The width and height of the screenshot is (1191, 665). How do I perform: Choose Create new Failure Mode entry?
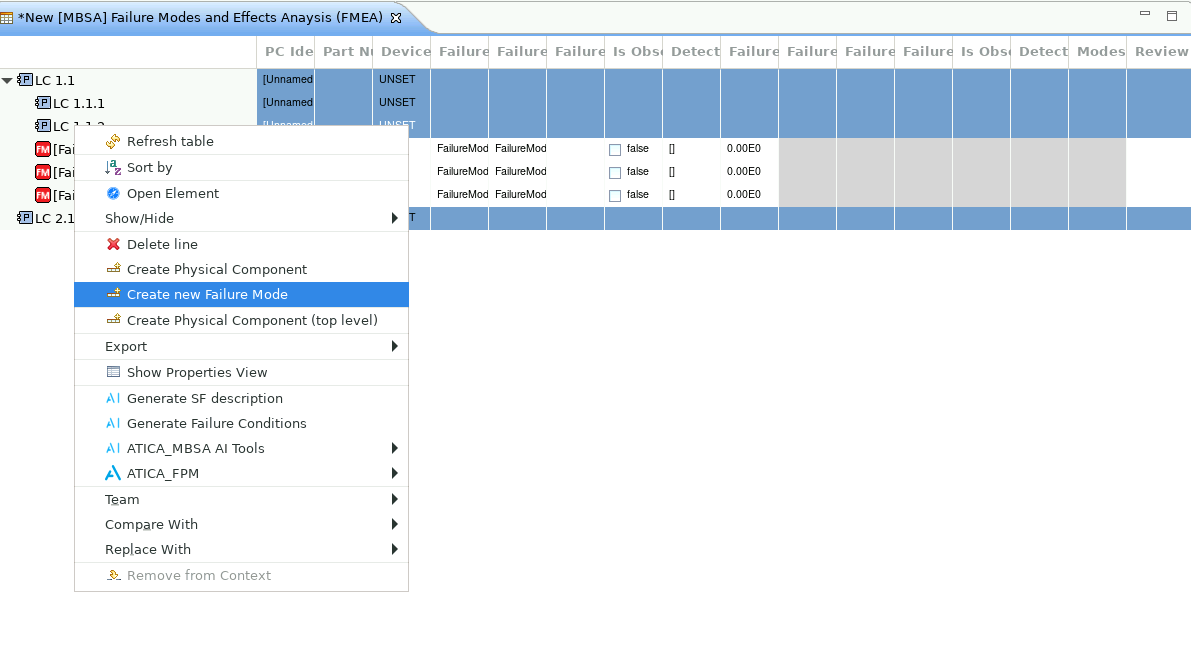[242, 294]
